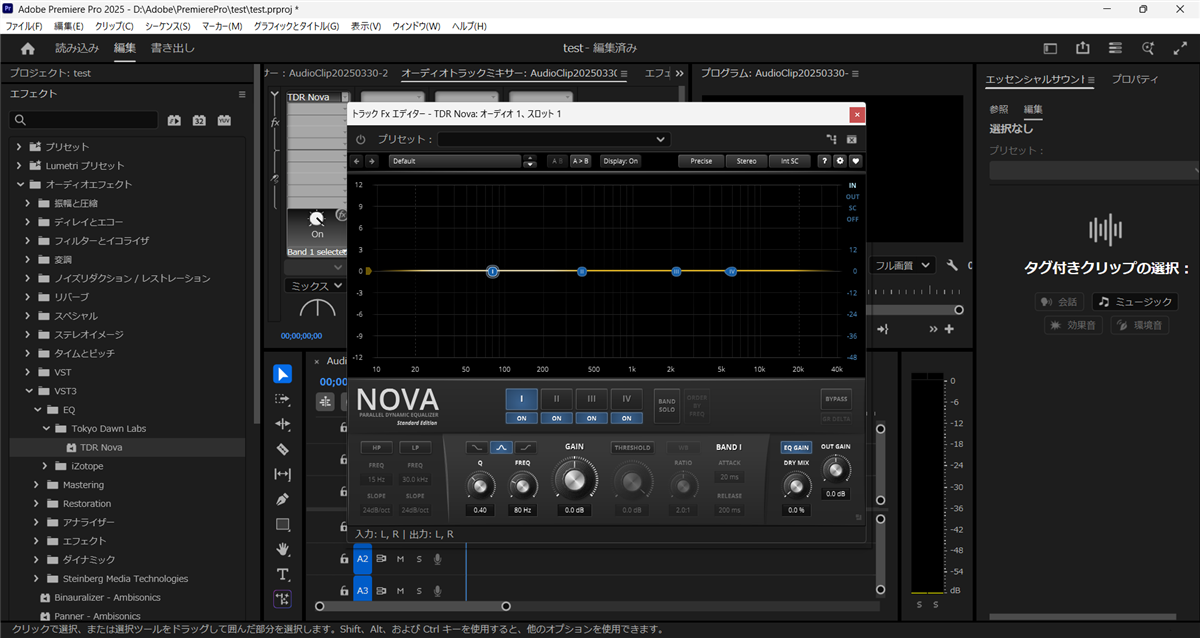The image size is (1200, 638).
Task: Toggle Band II ON switch
Action: (x=557, y=418)
